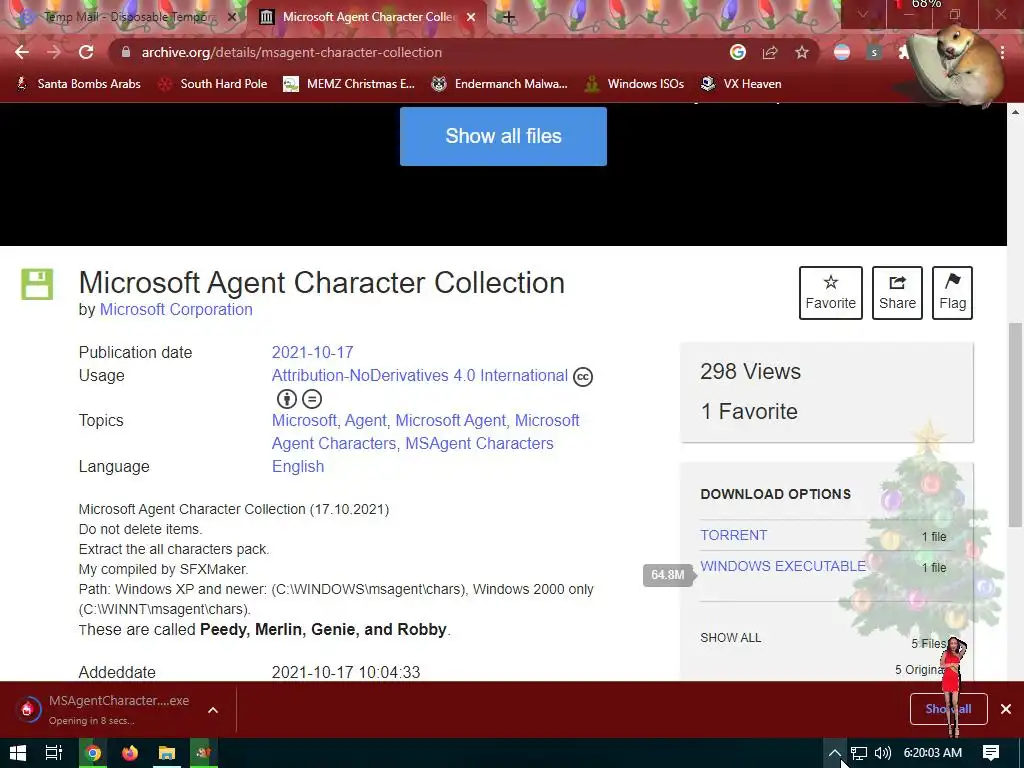This screenshot has width=1024, height=768.
Task: Bookmark this page with the star icon
Action: (802, 52)
